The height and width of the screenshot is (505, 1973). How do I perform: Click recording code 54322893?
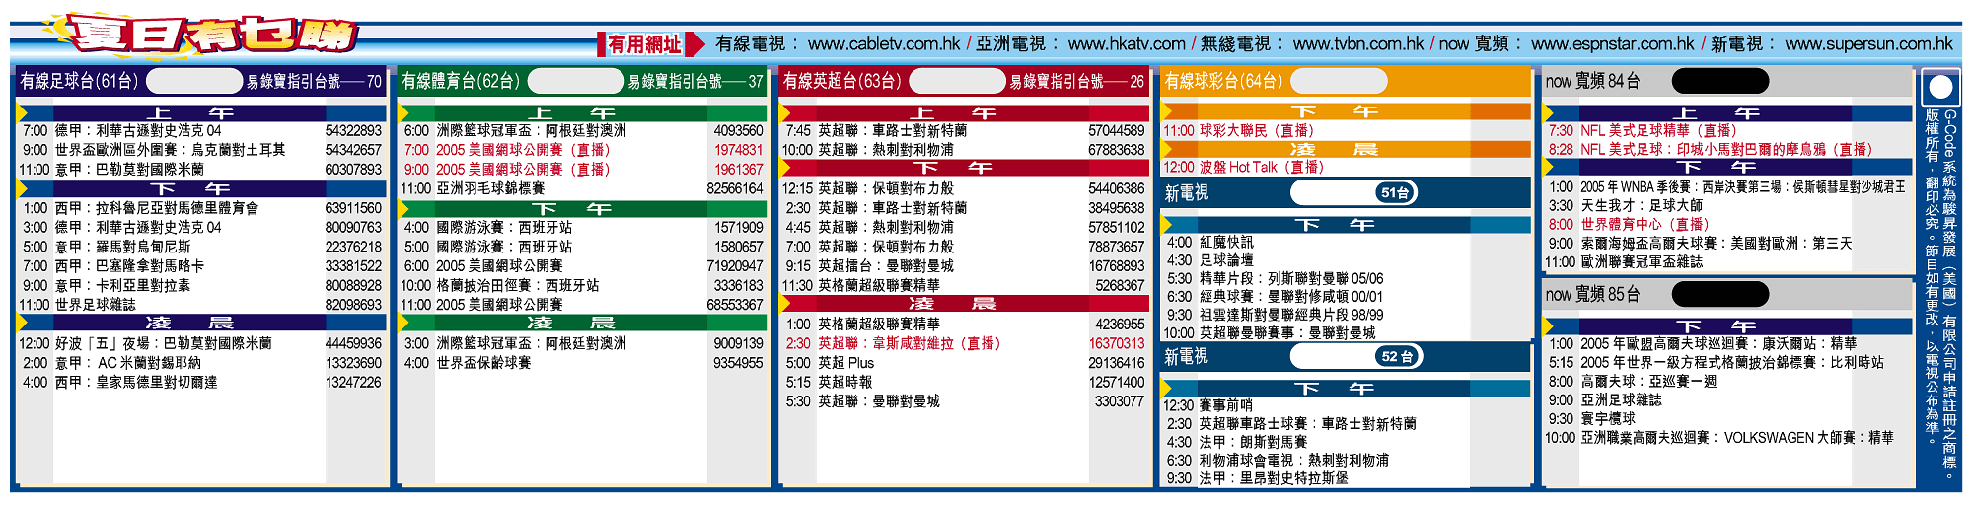(353, 131)
